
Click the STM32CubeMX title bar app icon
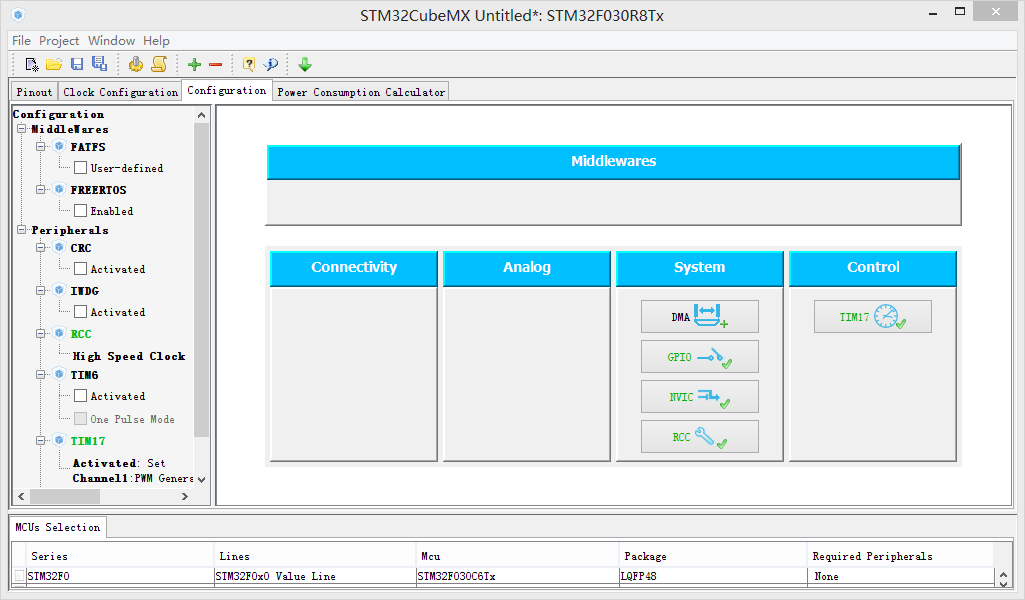pos(18,14)
